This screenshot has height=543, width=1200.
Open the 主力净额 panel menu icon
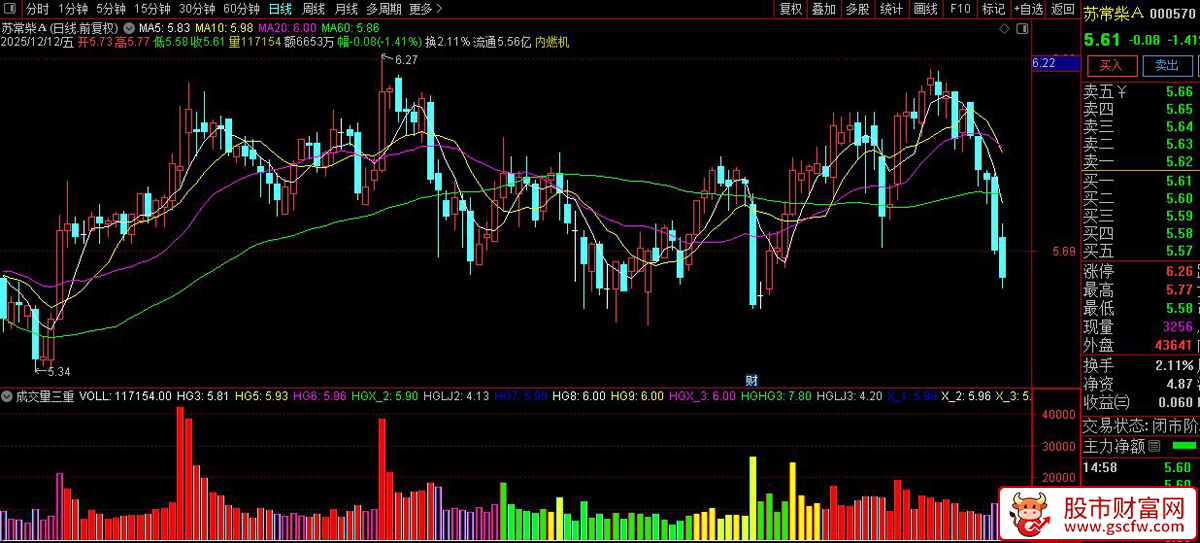(1154, 446)
